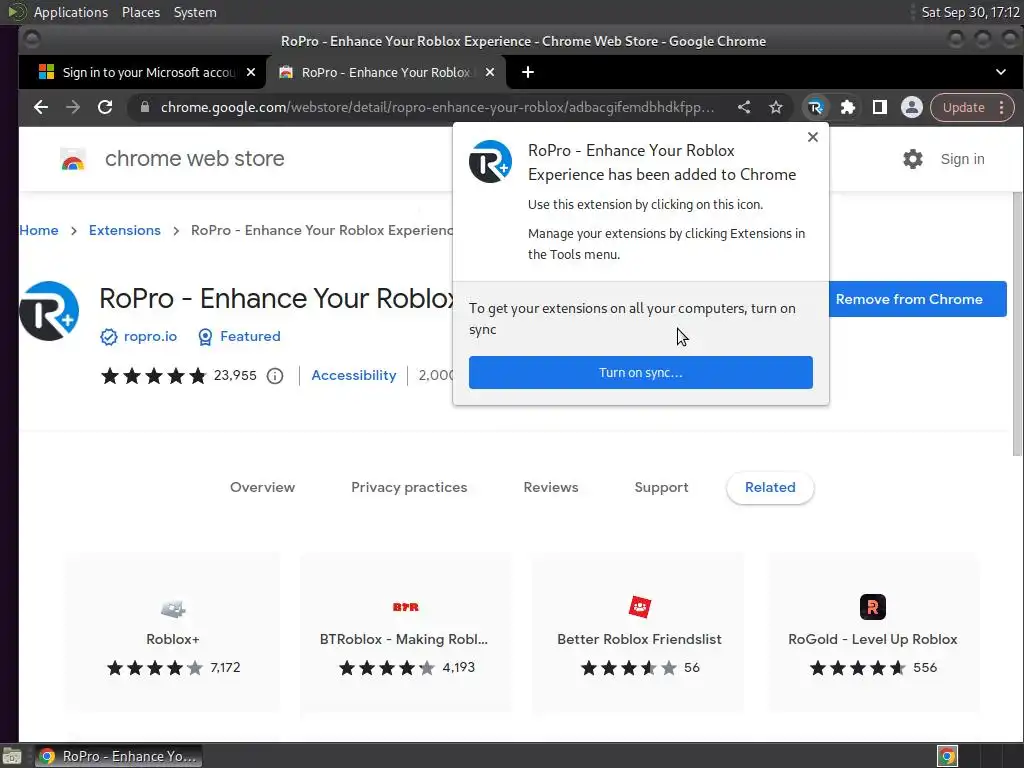The height and width of the screenshot is (768, 1024).
Task: Open the web store settings gear
Action: click(x=912, y=159)
